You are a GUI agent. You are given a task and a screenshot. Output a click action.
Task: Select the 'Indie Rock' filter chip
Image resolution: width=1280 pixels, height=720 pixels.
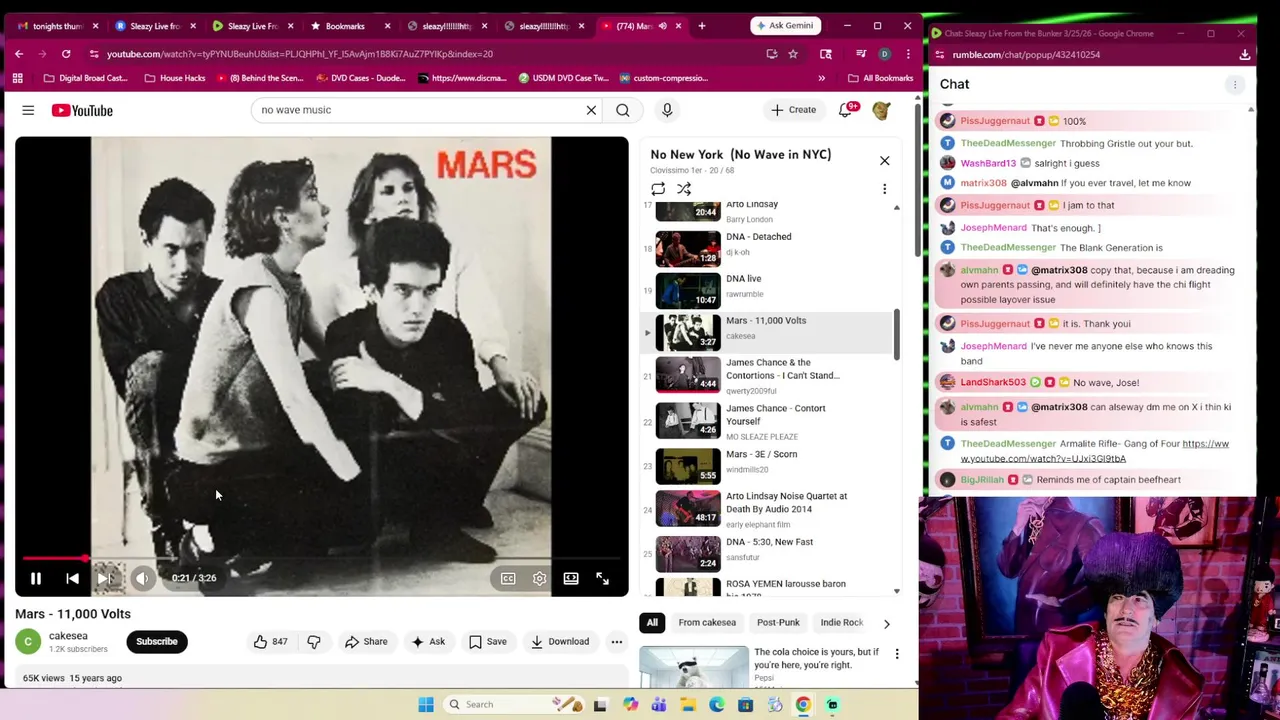841,623
